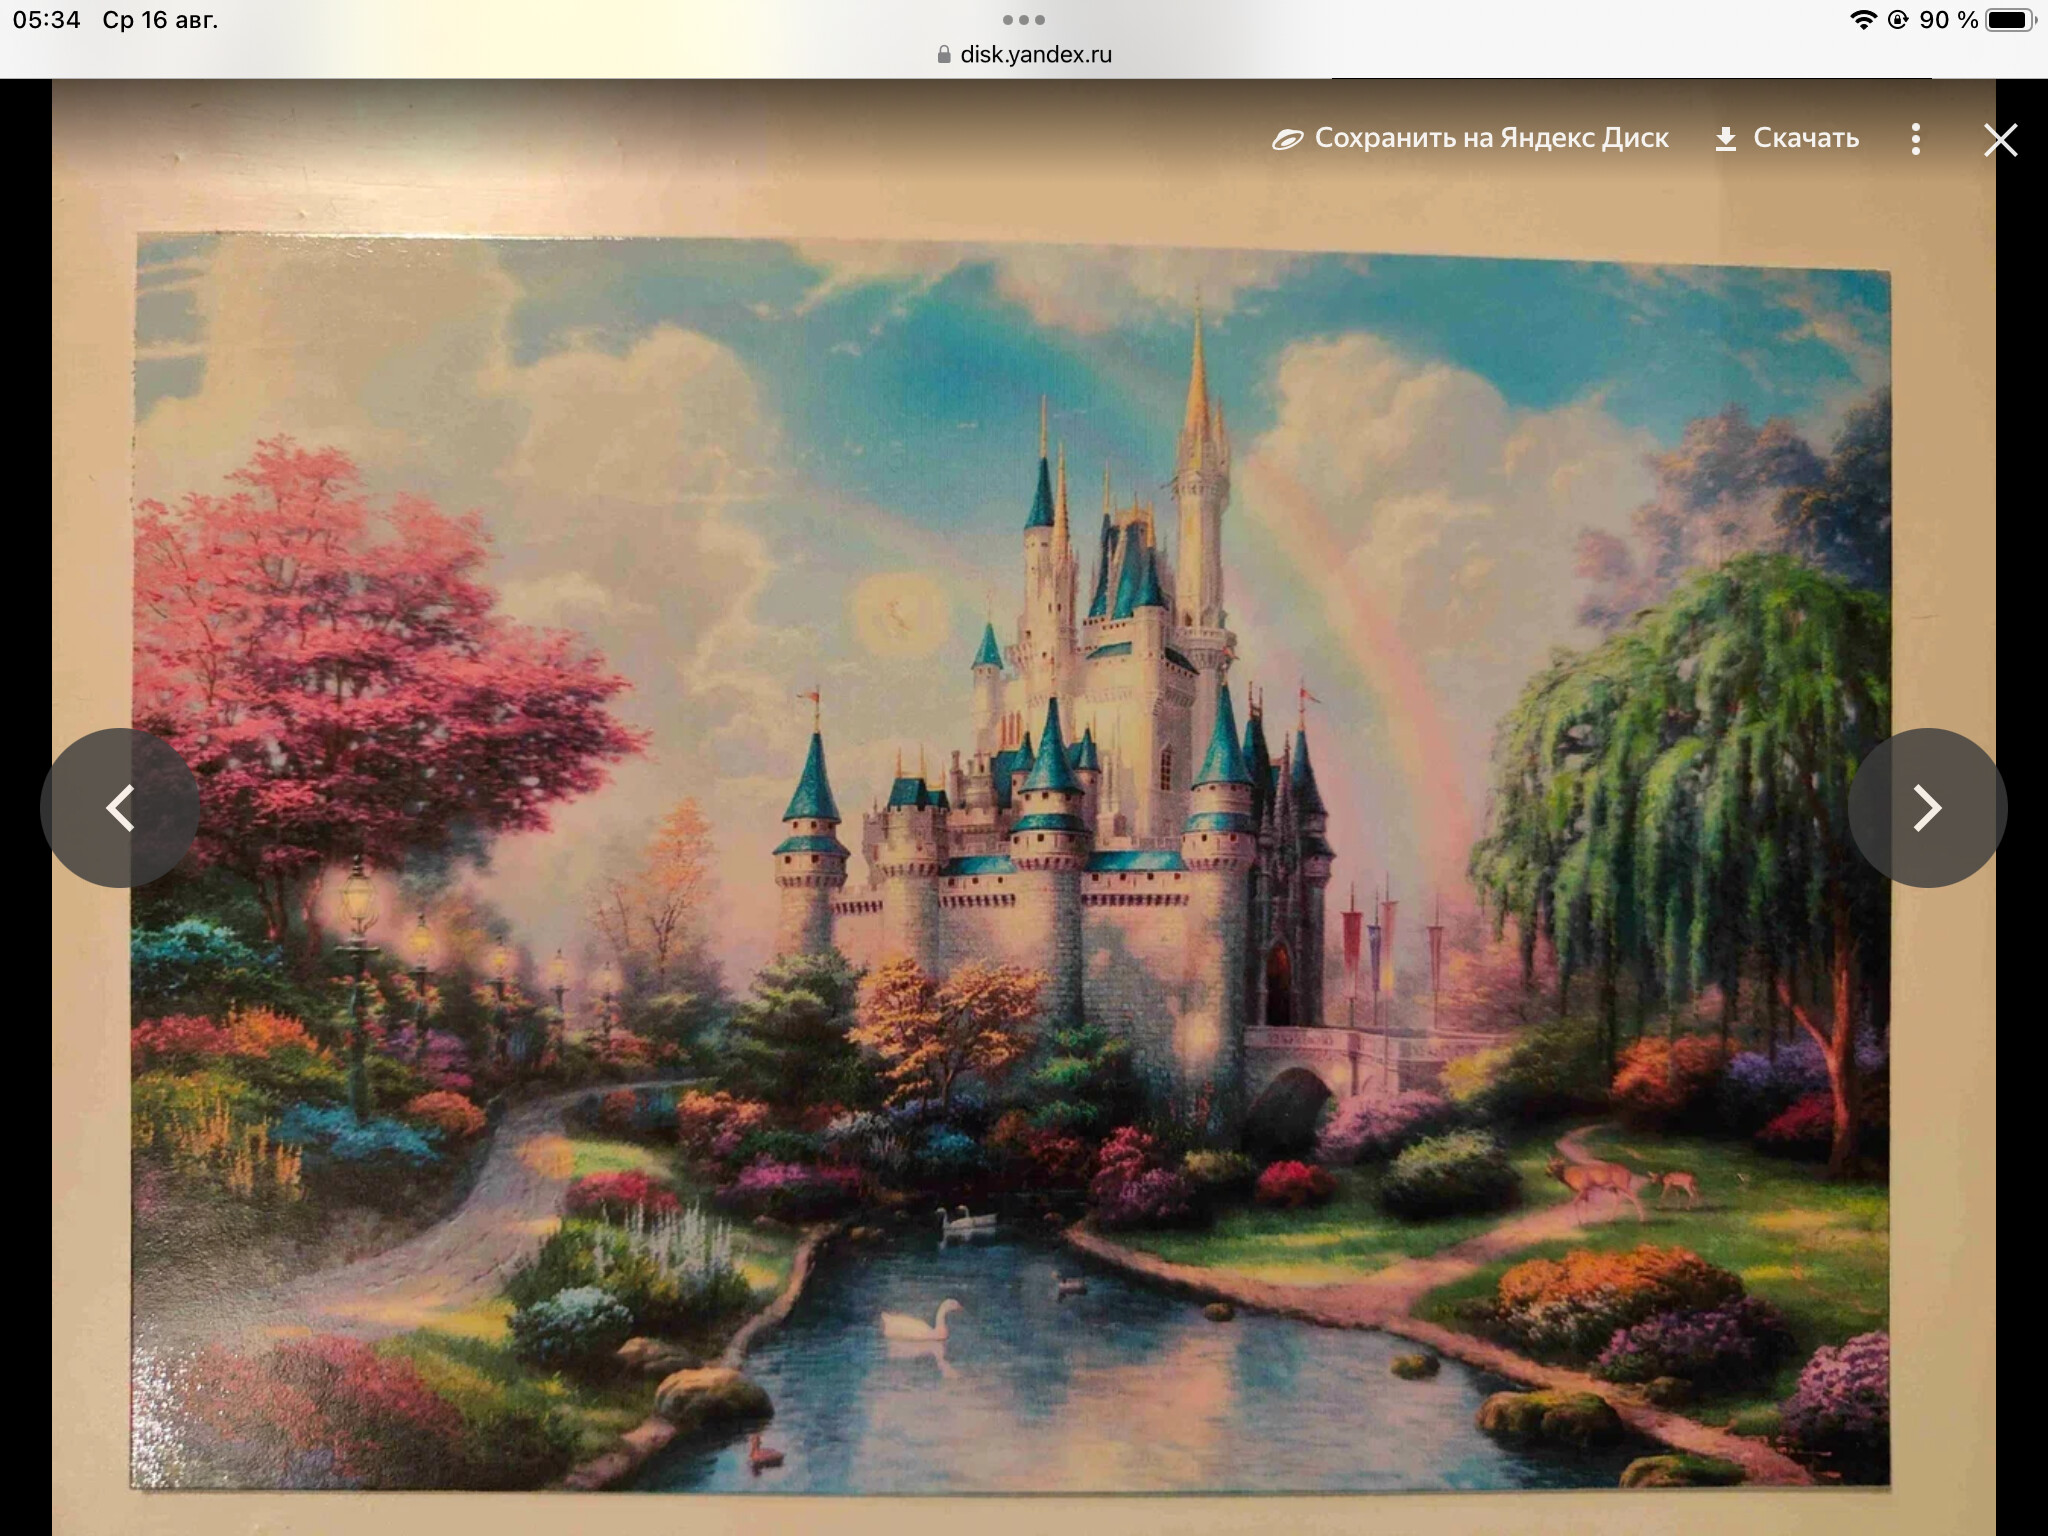Tap the battery indicator
This screenshot has height=1536, width=2048.
point(2011,20)
